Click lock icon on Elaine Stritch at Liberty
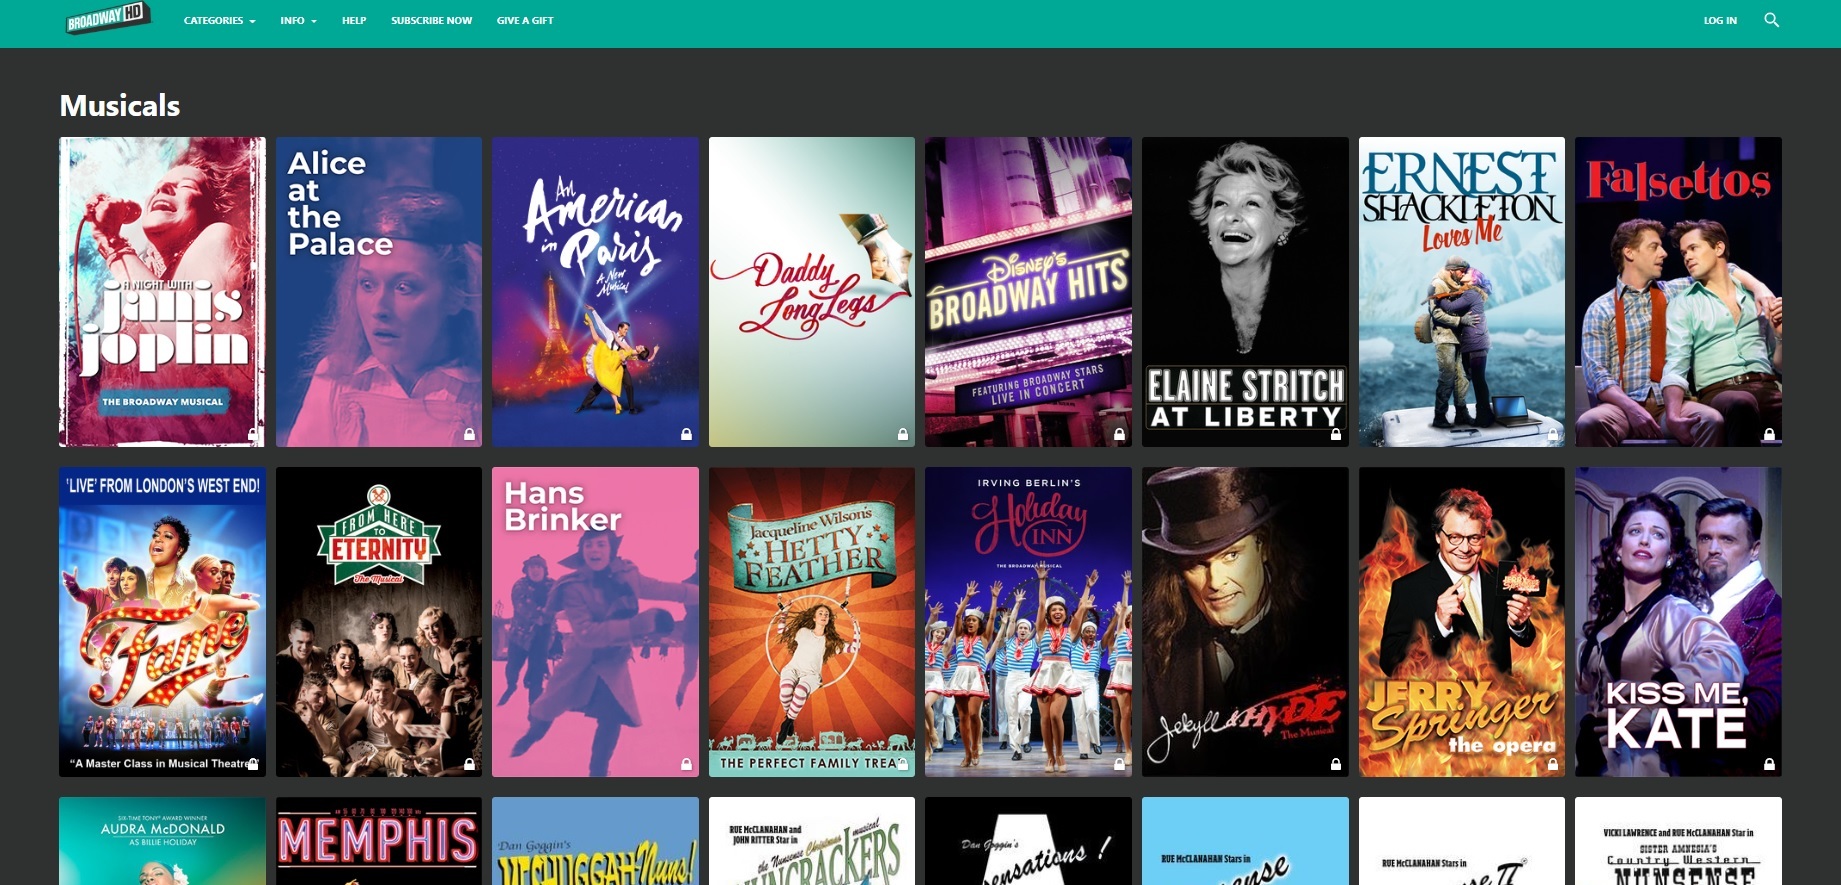 coord(1336,435)
